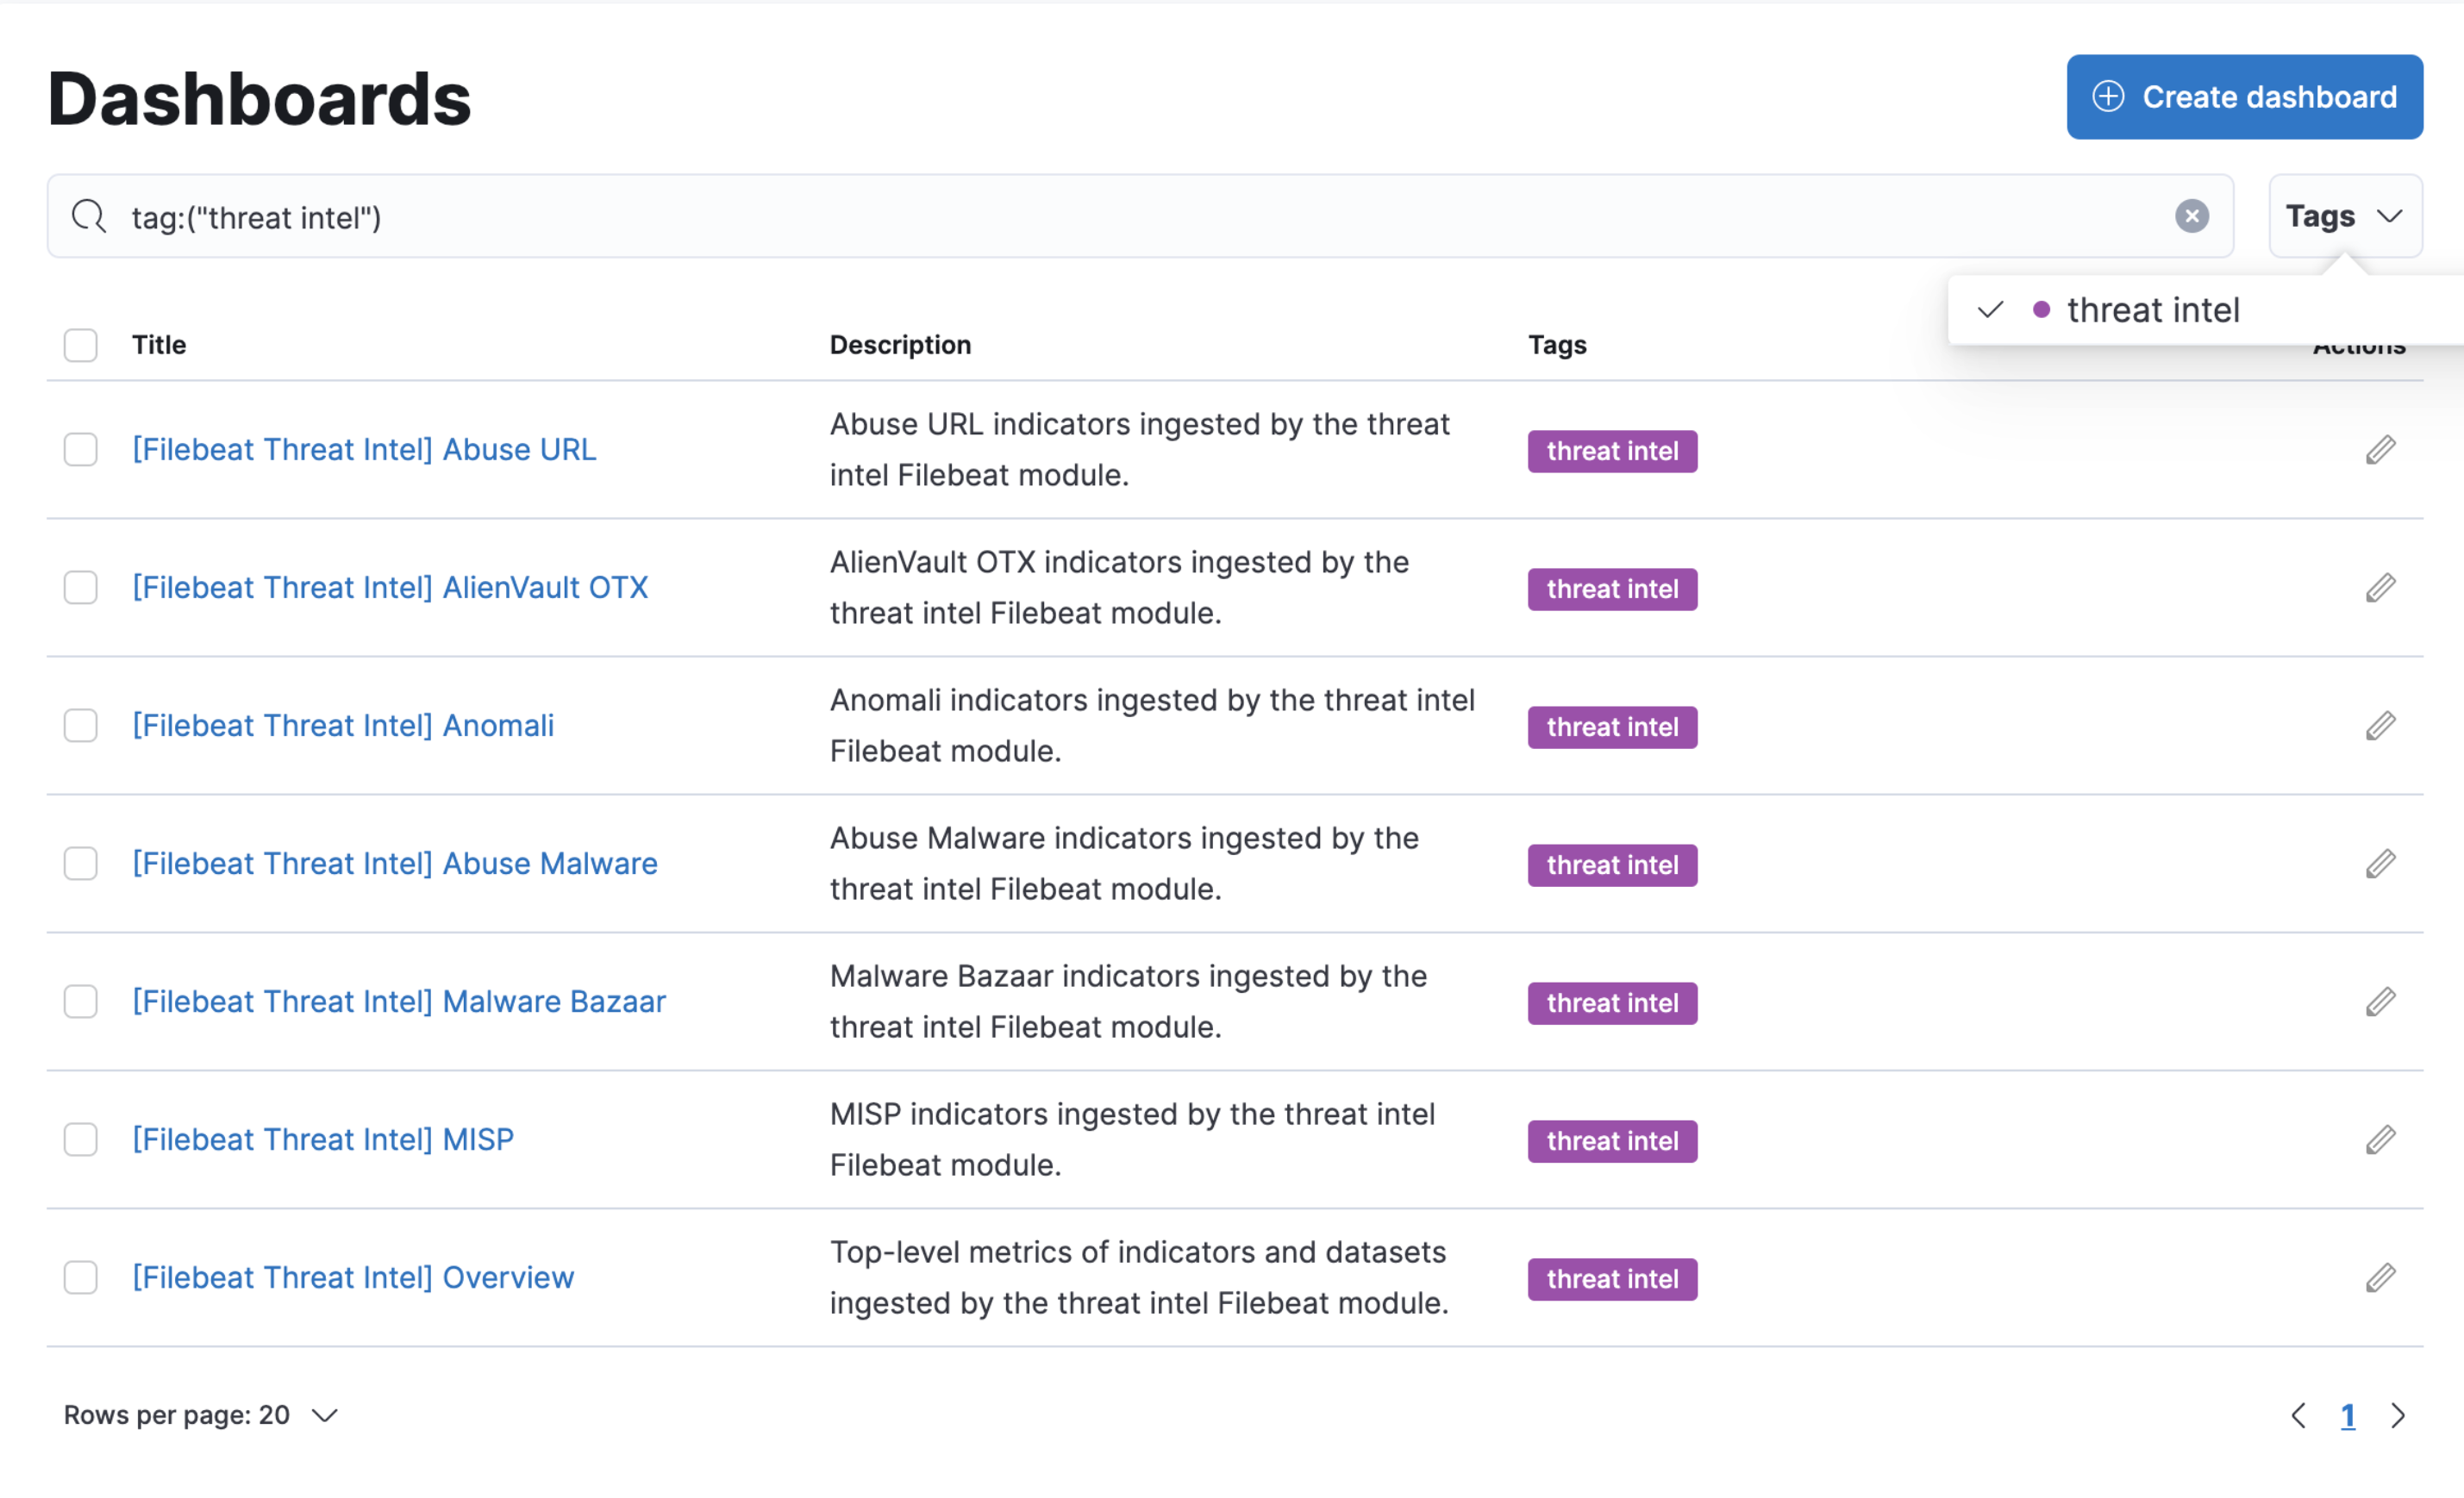Edit the Anomali dashboard via pencil icon

point(2380,726)
